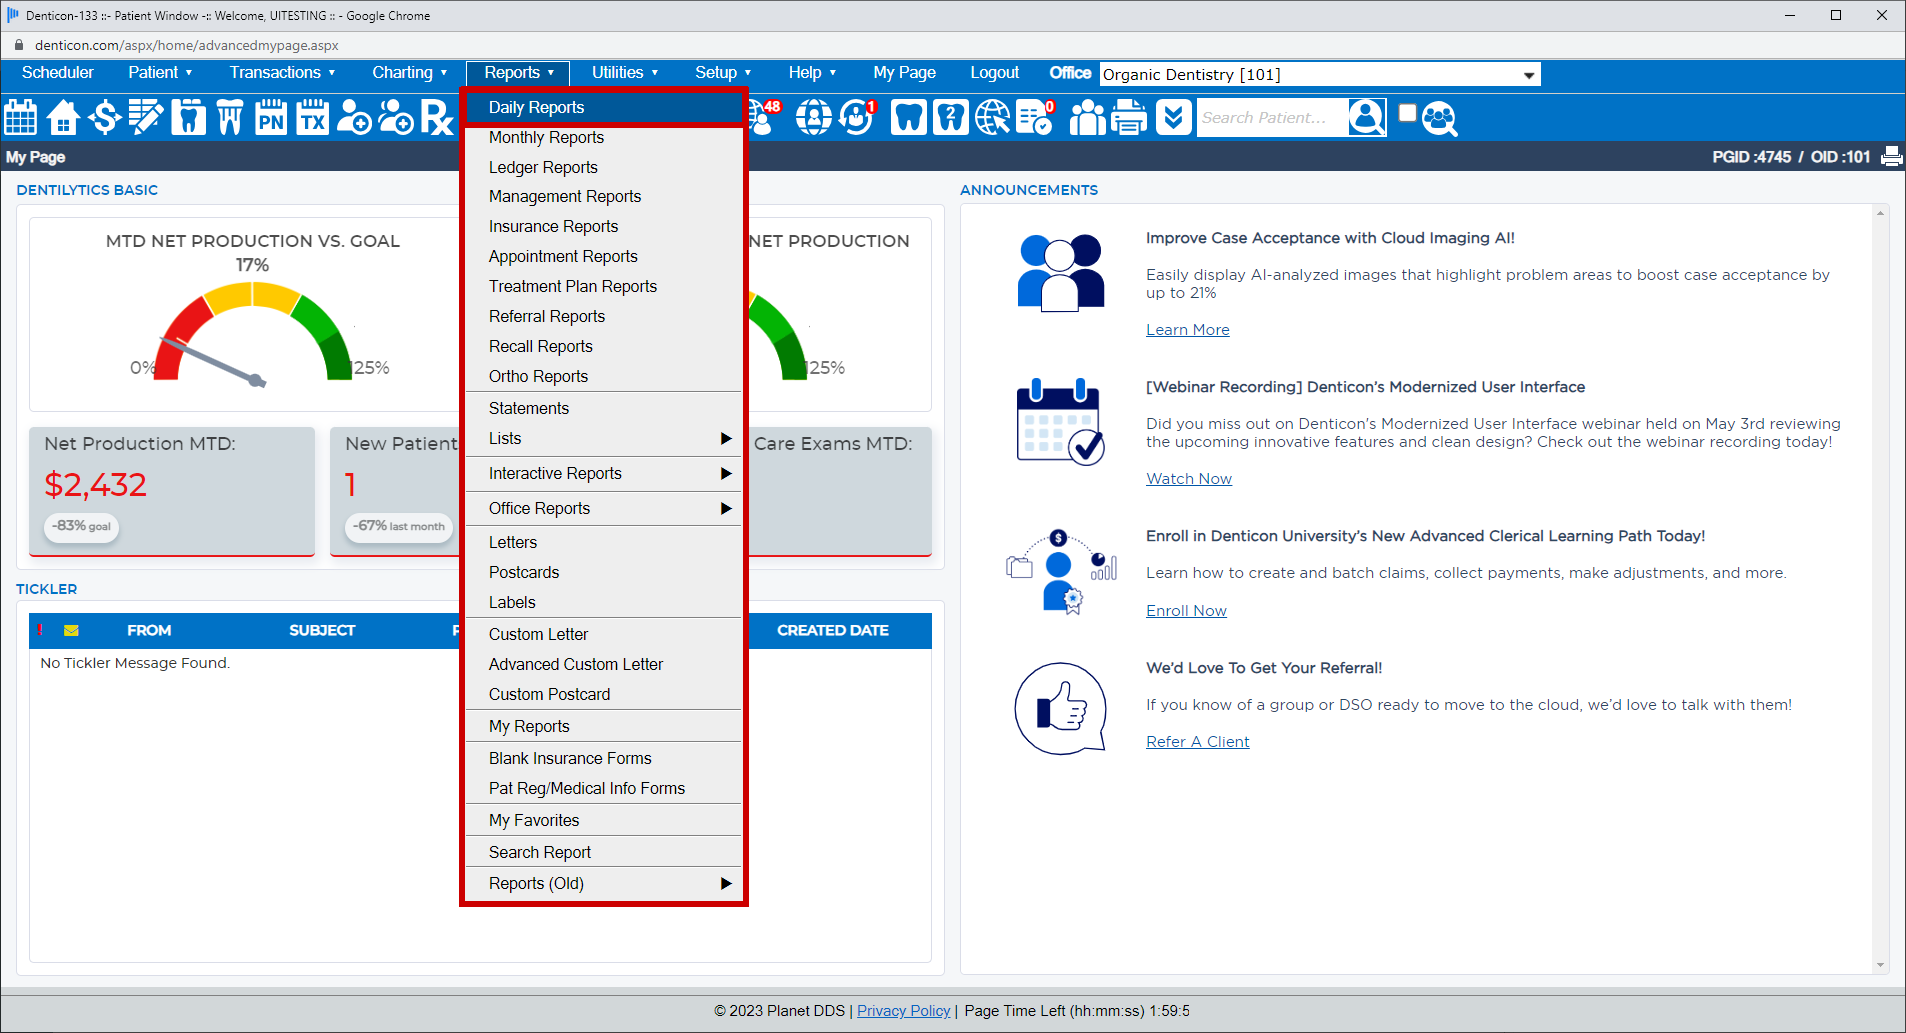Screen dimensions: 1906x1033
Task: Open the Utilities menu dropdown
Action: click(x=625, y=72)
